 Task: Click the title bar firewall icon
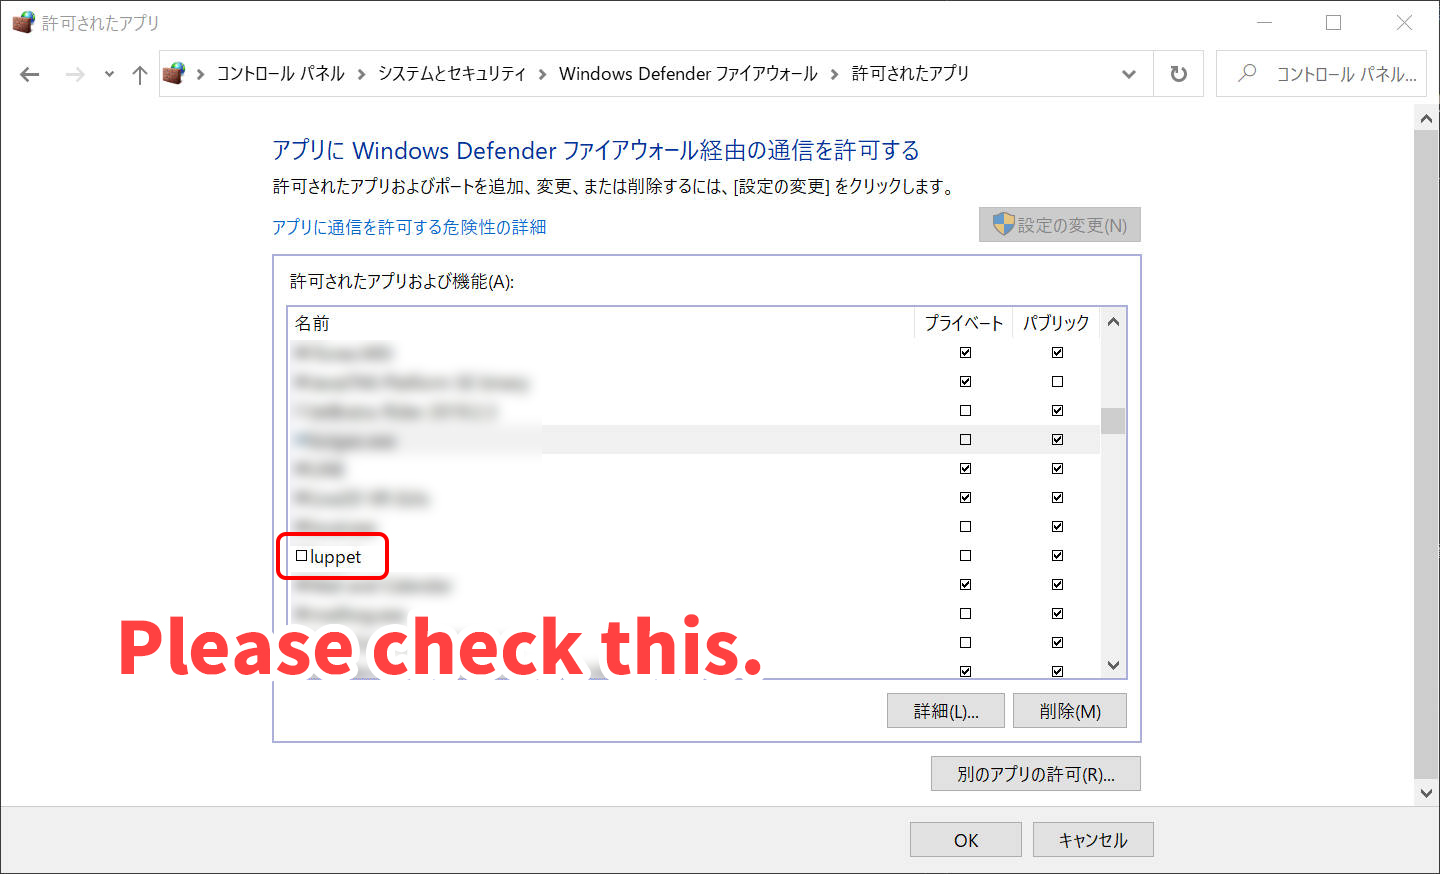click(23, 22)
